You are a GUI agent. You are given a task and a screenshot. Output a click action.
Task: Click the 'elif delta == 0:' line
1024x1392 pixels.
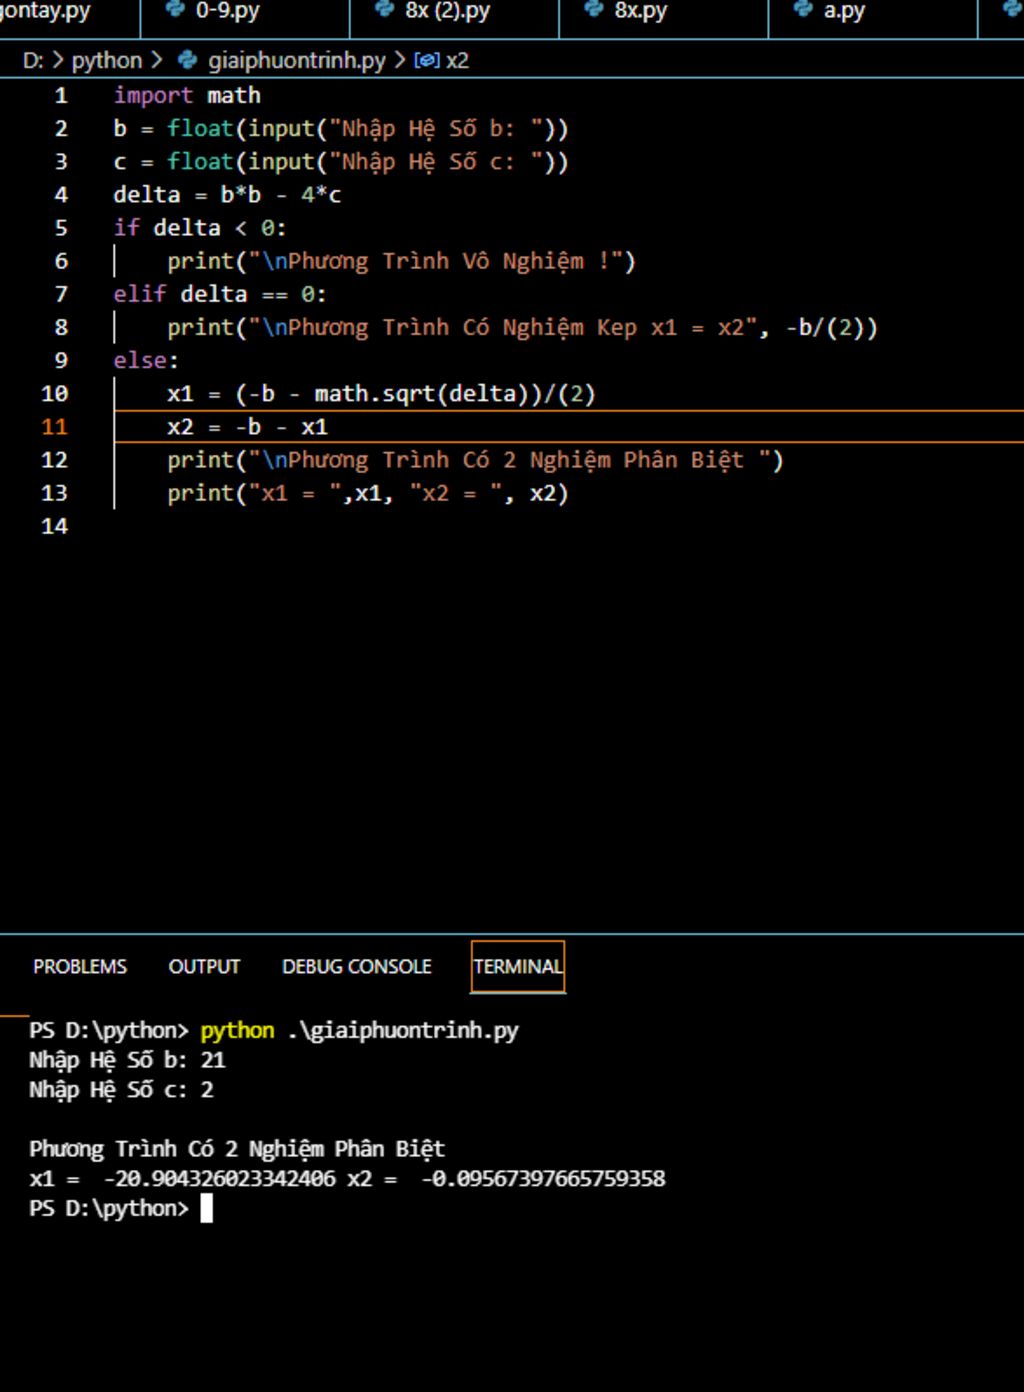coord(220,294)
